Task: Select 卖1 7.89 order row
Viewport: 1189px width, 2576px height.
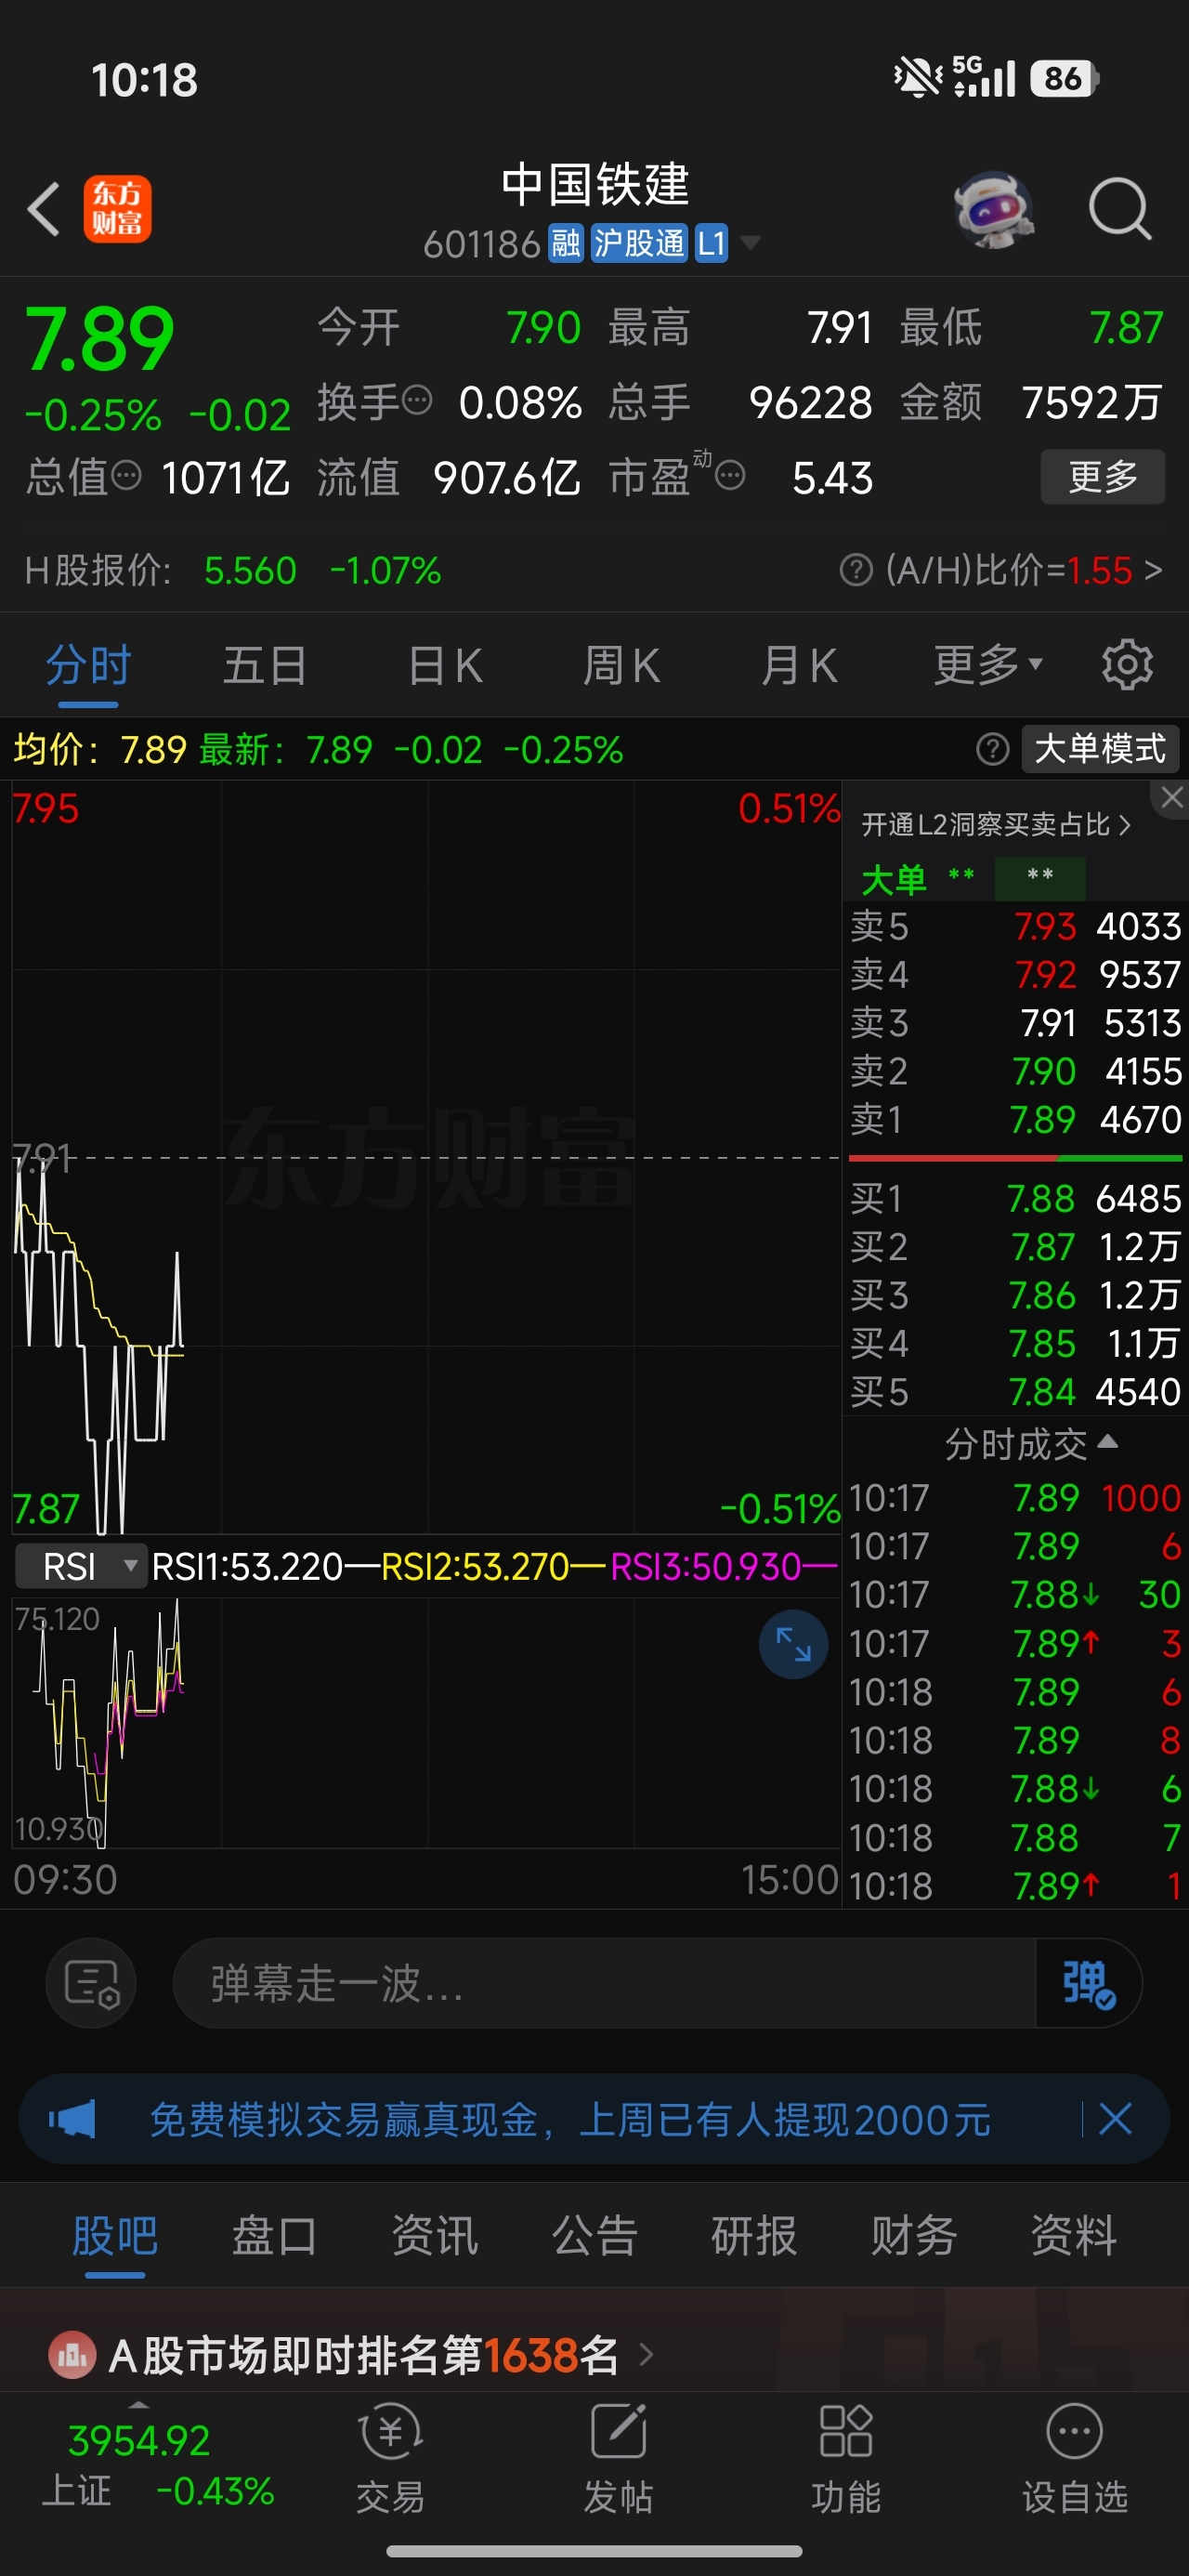Action: coord(1015,1118)
